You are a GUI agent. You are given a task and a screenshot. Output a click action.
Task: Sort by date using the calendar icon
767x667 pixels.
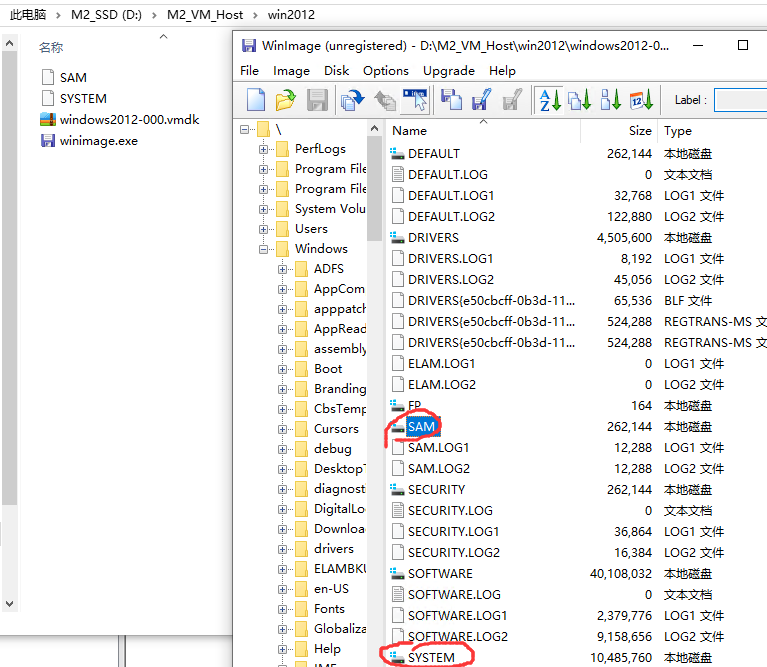point(641,100)
